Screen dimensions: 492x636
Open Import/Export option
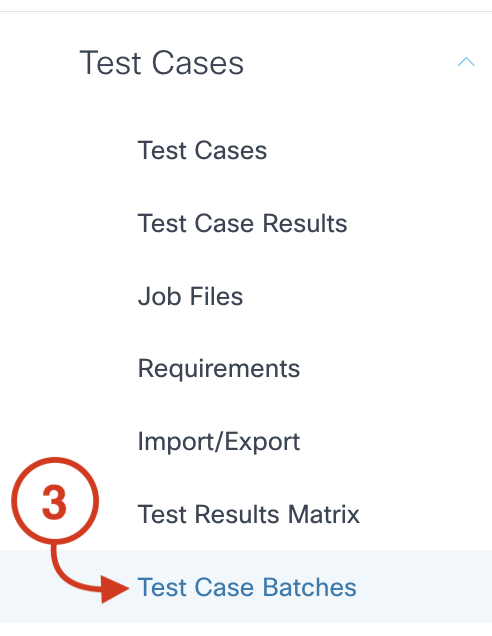pos(219,442)
